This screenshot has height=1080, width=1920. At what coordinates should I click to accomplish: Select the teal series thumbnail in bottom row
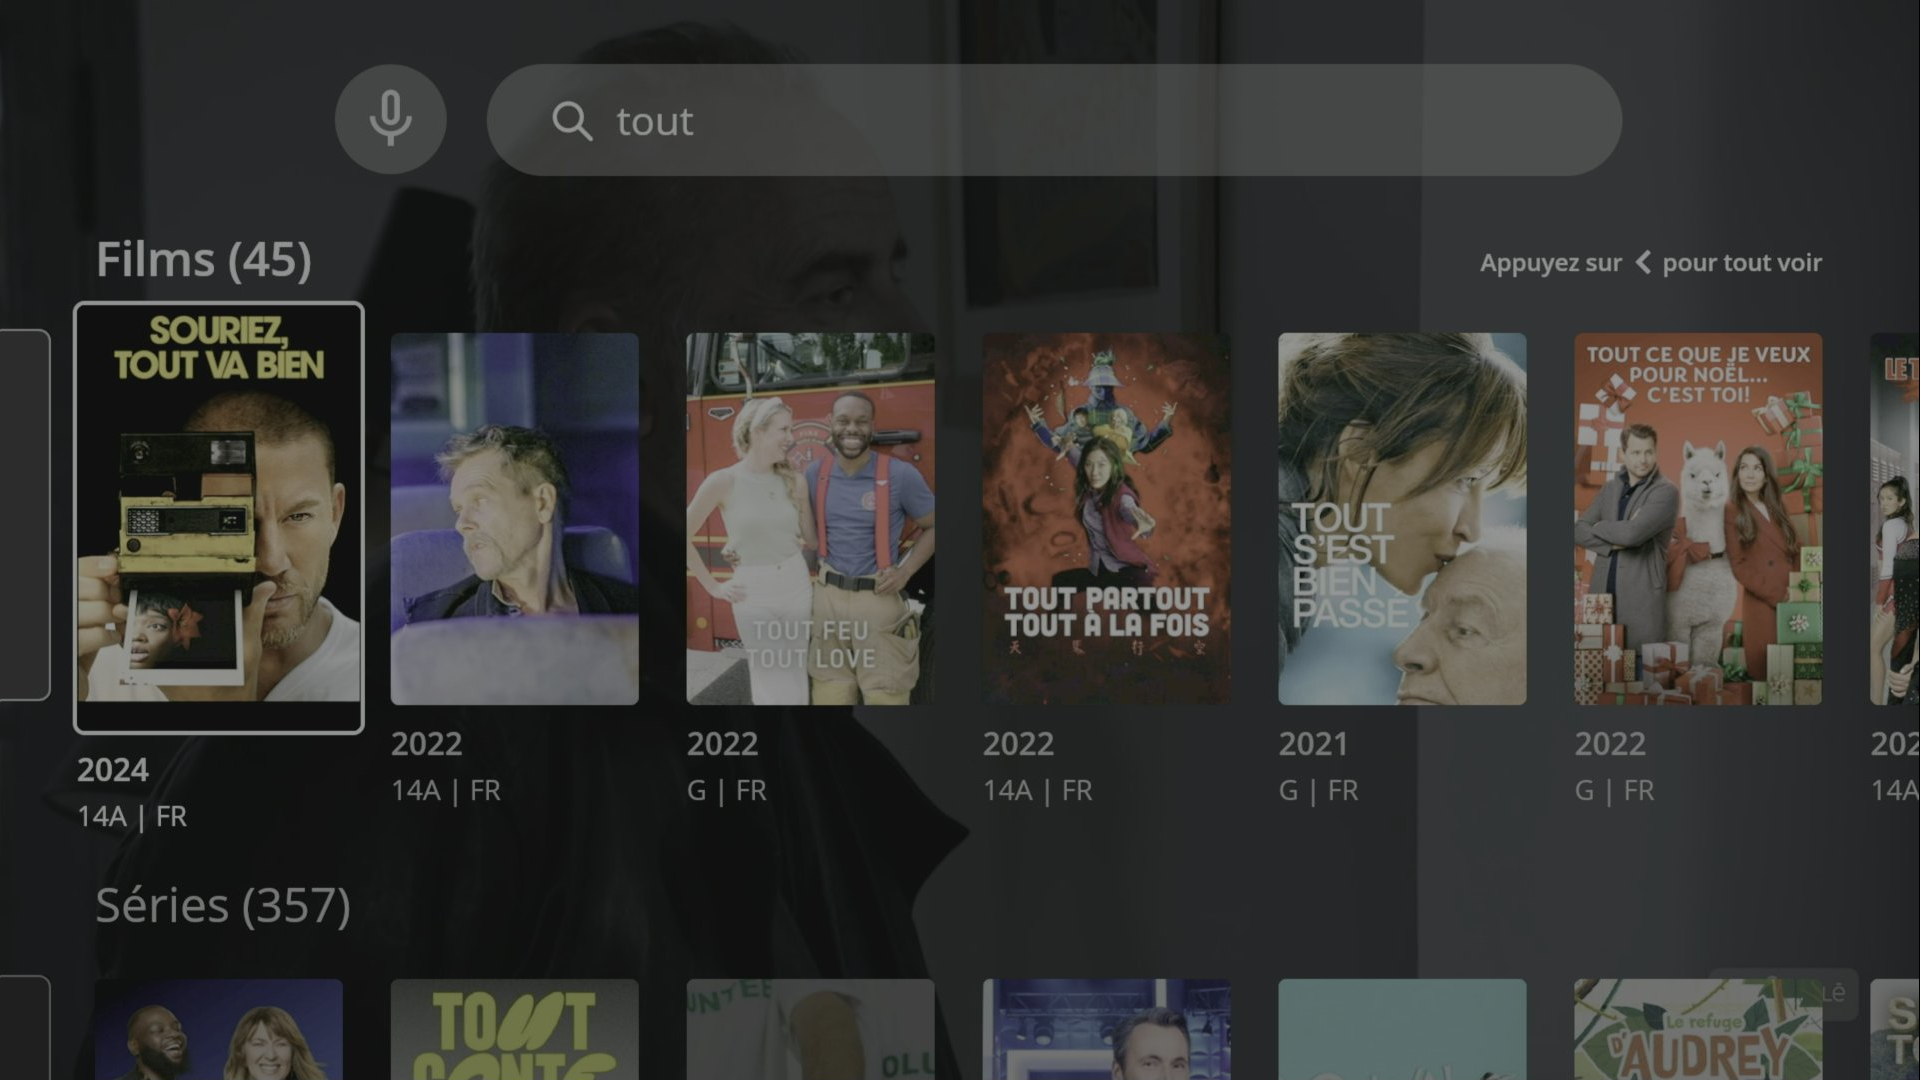tap(1402, 1030)
